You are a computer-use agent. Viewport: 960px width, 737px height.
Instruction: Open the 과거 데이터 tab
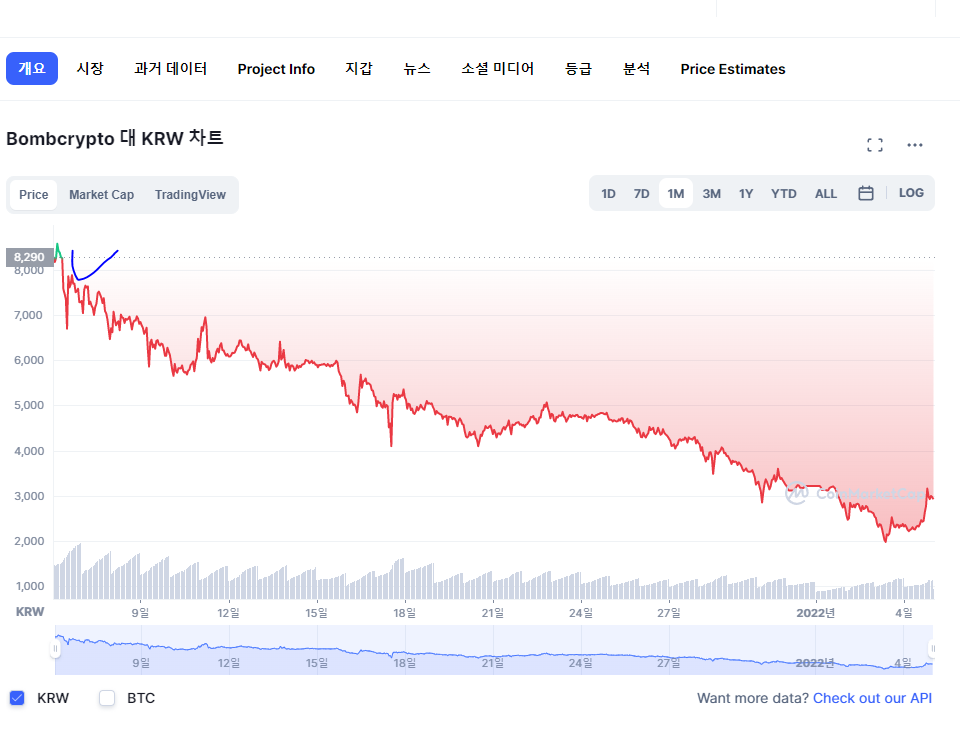(x=171, y=69)
